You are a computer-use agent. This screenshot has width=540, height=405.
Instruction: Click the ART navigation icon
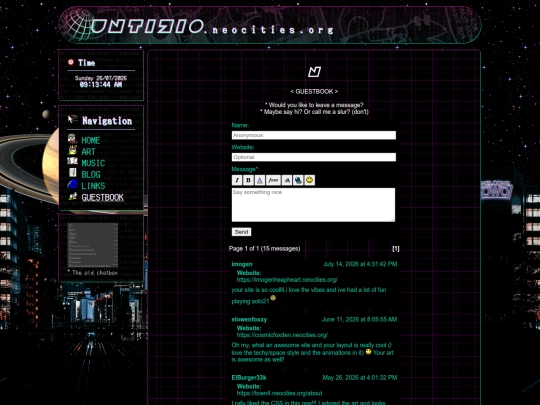coord(72,150)
